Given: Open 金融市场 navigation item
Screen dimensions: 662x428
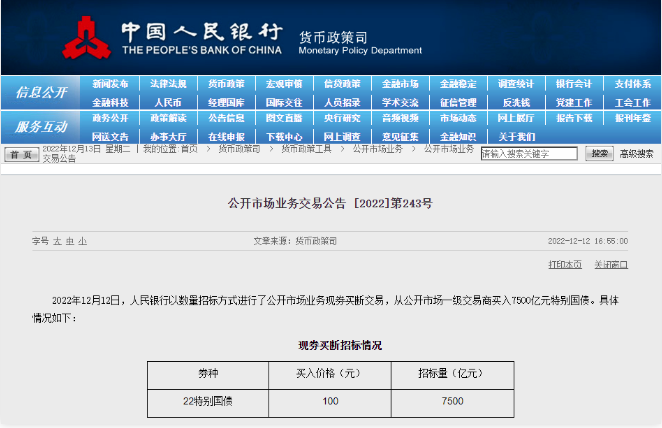Looking at the screenshot, I should (x=400, y=84).
